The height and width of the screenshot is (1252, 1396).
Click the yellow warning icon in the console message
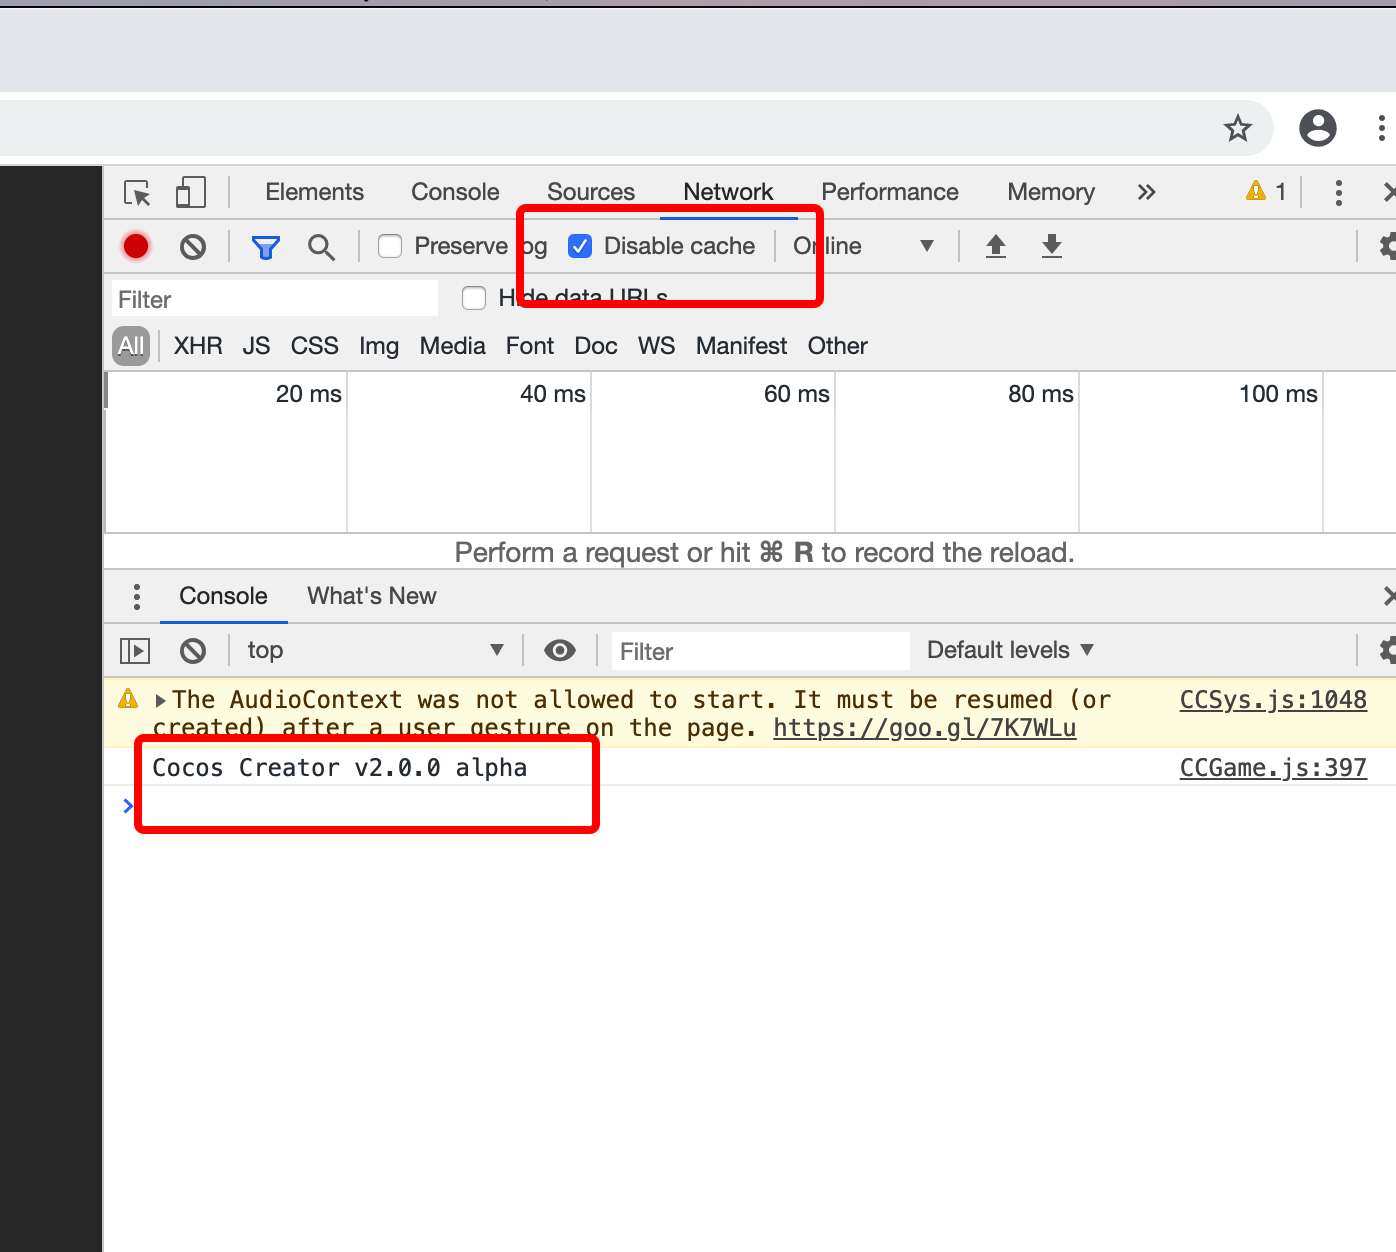point(128,699)
